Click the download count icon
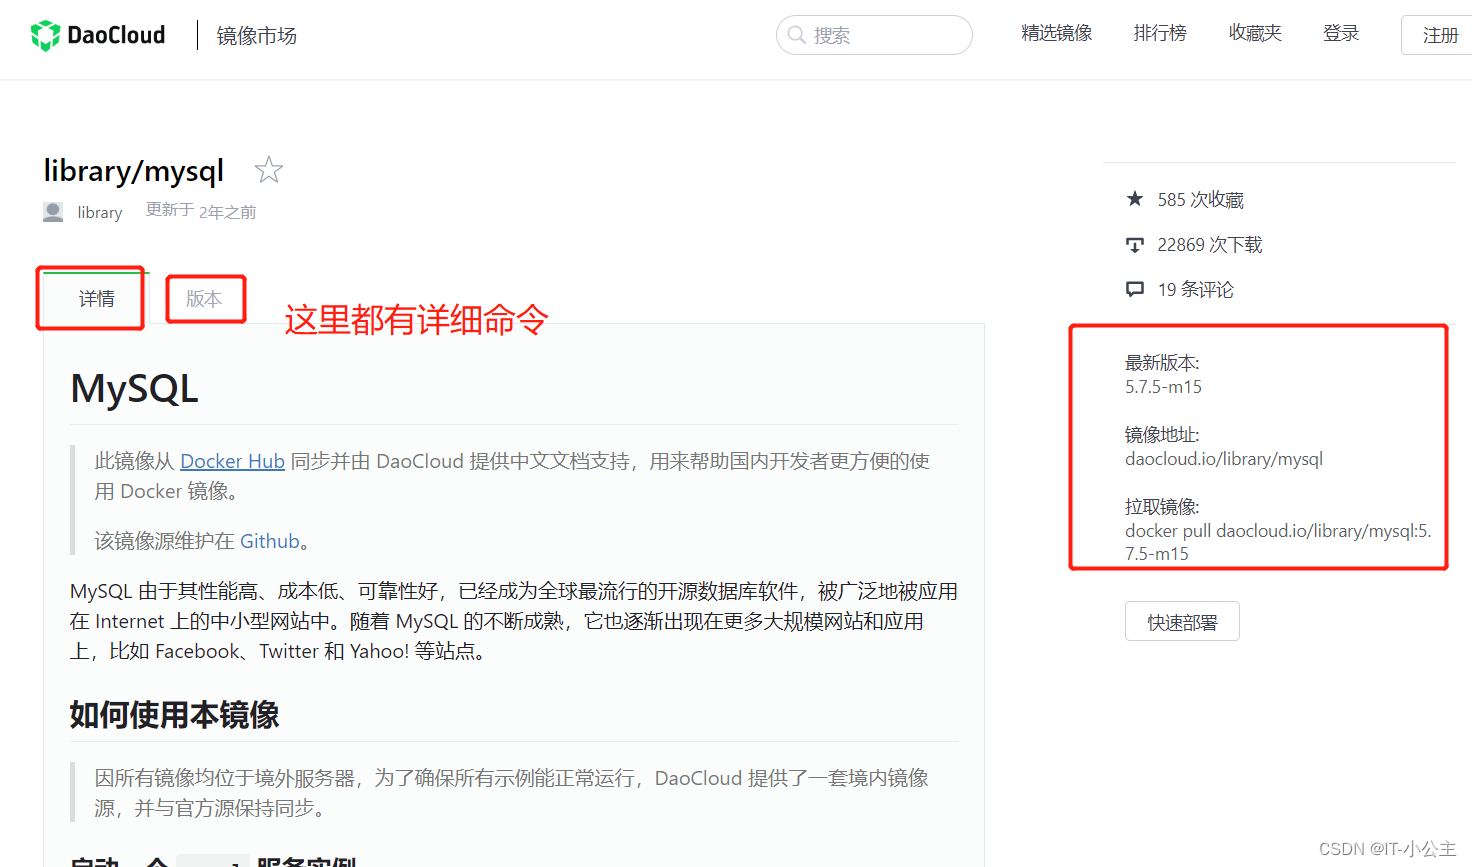 tap(1135, 245)
